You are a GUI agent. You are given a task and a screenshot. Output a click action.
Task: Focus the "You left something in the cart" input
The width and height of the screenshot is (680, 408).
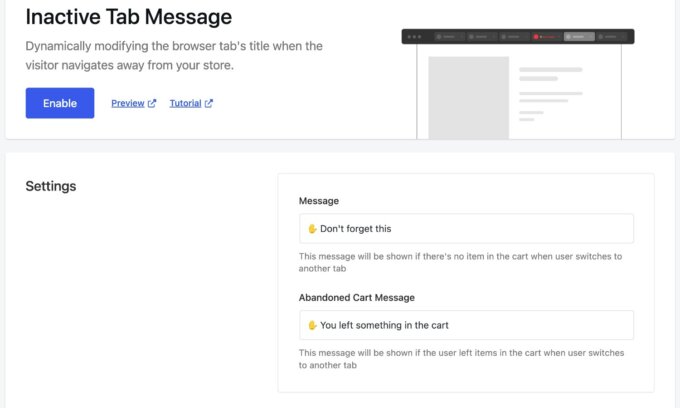tap(466, 325)
